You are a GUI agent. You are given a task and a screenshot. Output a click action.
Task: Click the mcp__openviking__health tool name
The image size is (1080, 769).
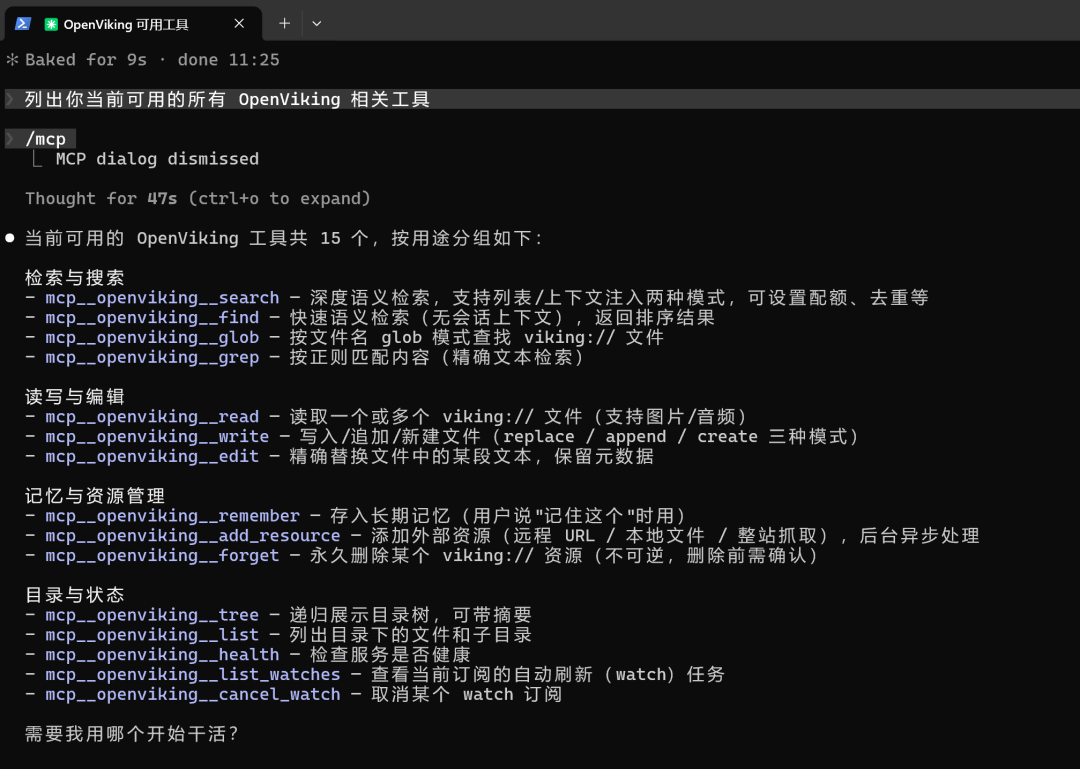(163, 655)
